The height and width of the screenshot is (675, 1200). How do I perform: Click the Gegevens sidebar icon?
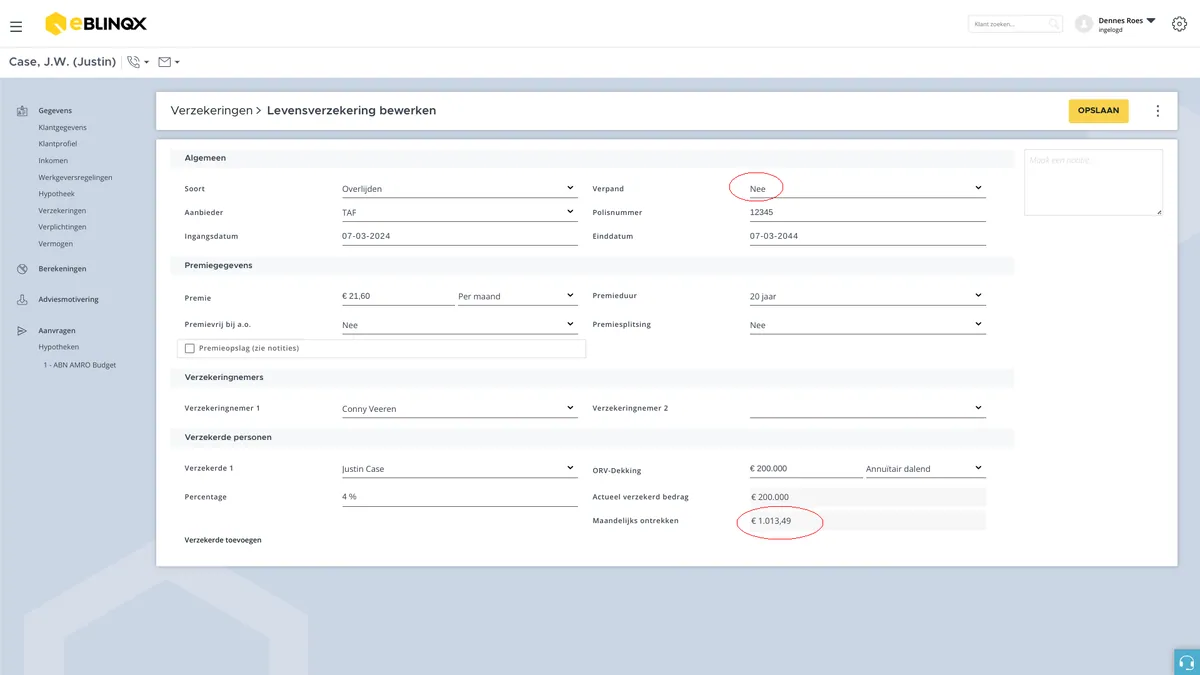[x=22, y=111]
